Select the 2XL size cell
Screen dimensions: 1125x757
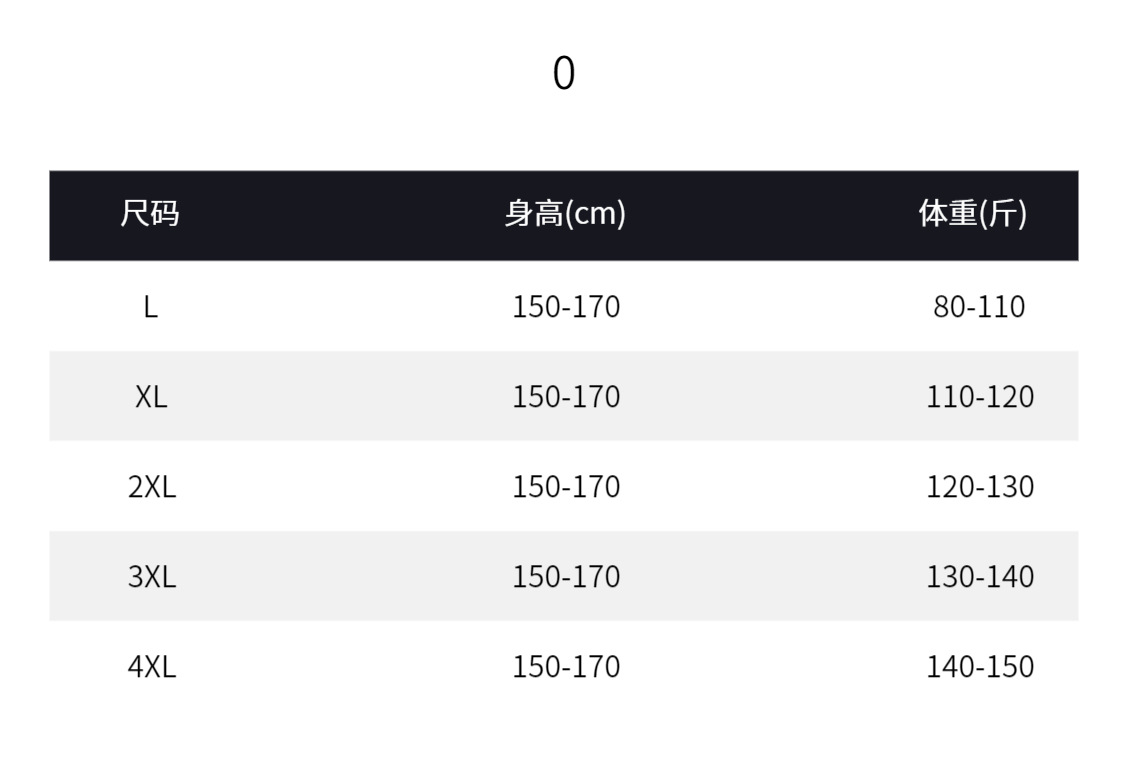(151, 487)
